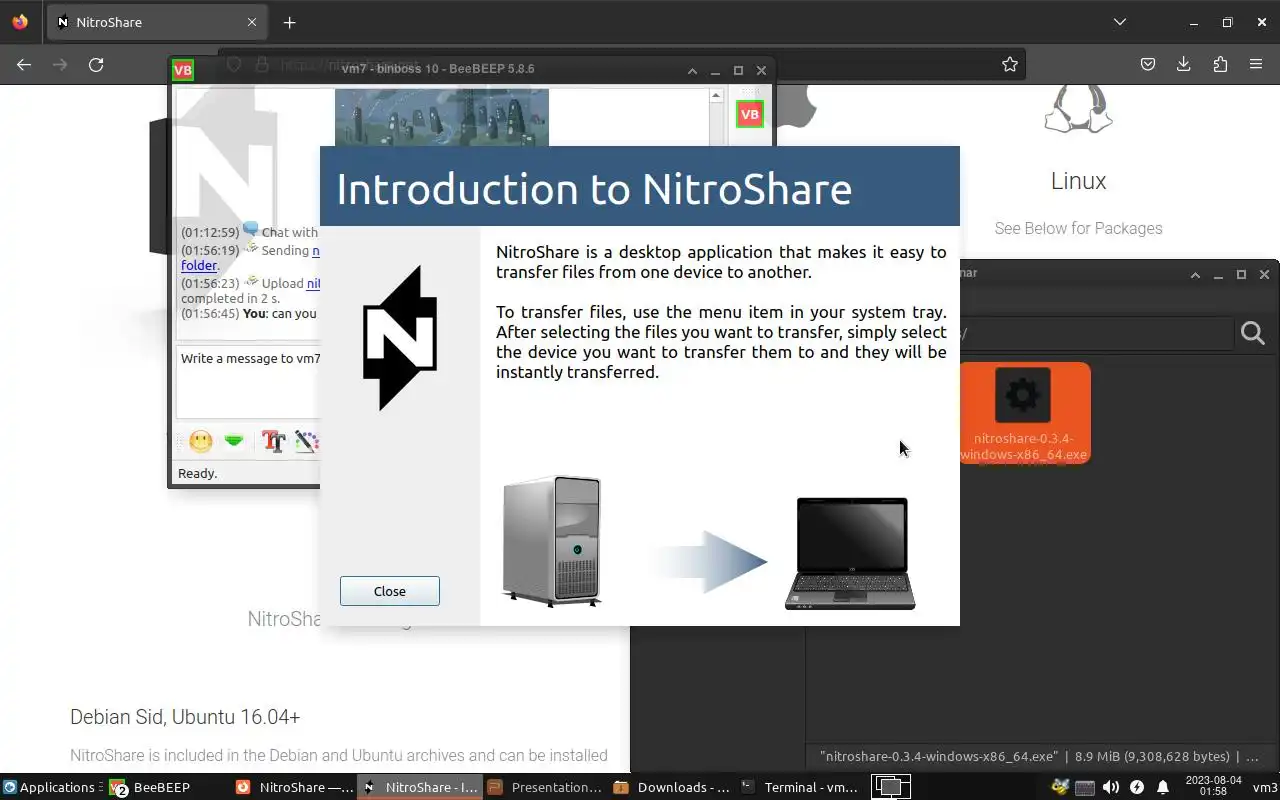Image resolution: width=1280 pixels, height=800 pixels.
Task: Open the volume control tray icon
Action: tap(1111, 787)
